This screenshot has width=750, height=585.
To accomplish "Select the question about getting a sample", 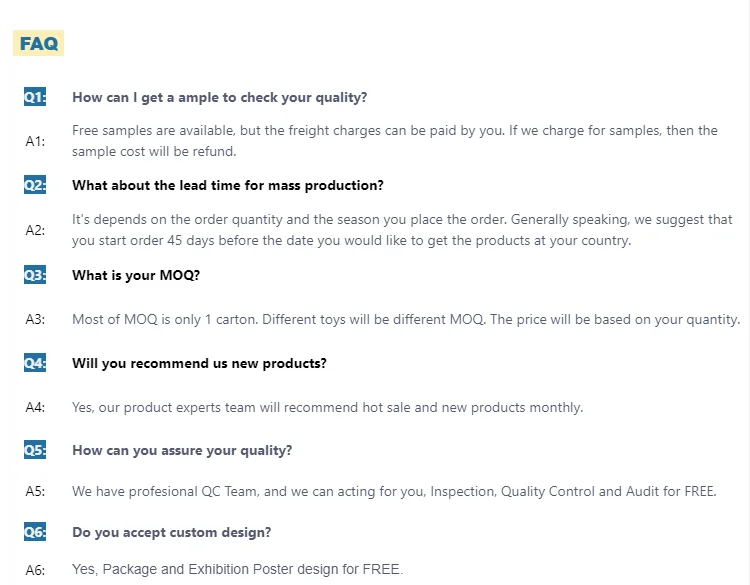I will (219, 97).
